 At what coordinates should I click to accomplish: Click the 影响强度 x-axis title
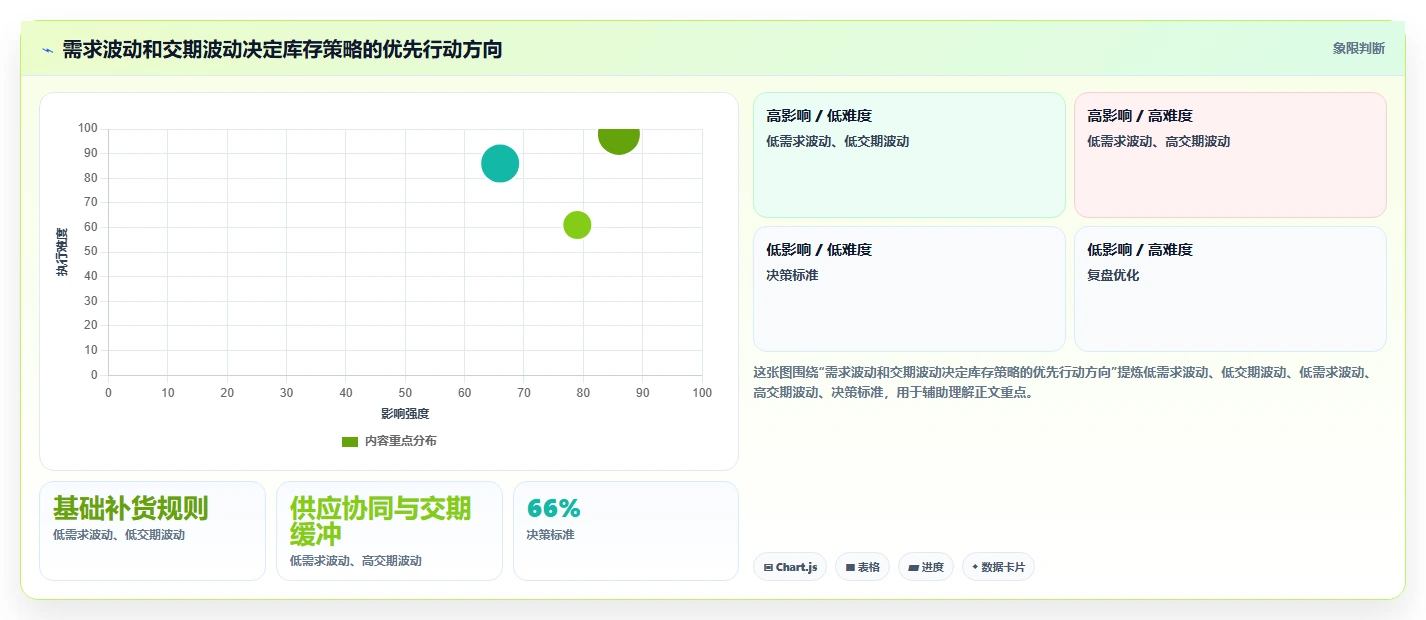[405, 413]
